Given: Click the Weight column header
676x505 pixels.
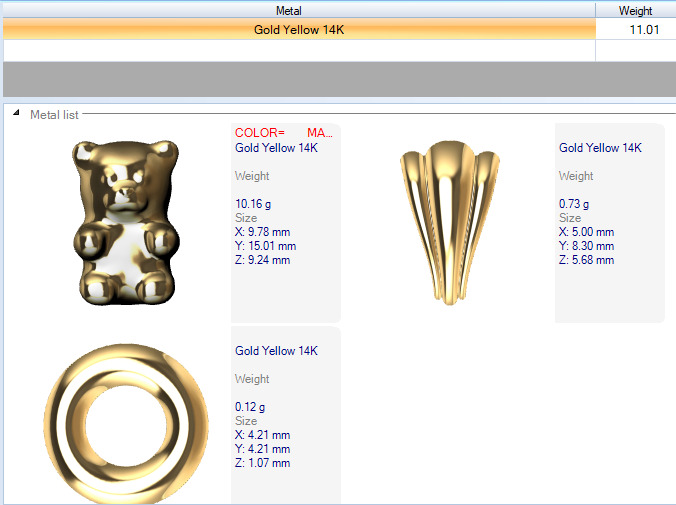Looking at the screenshot, I should (x=635, y=11).
